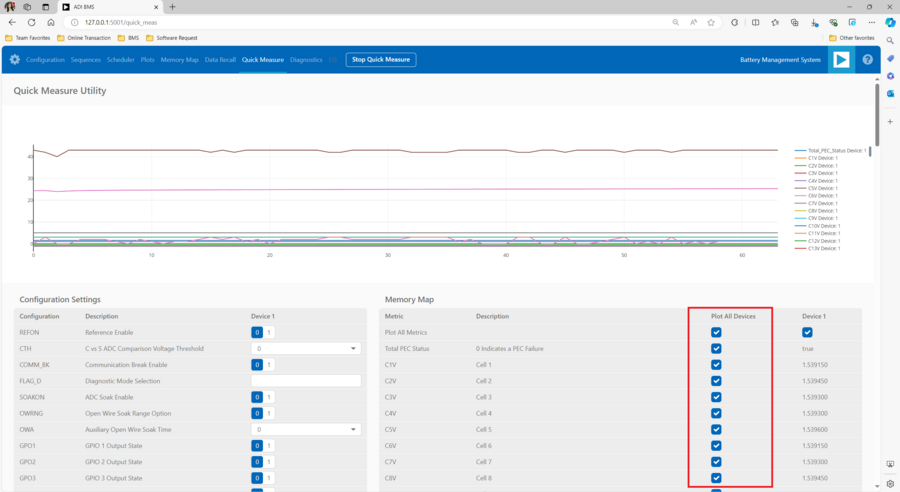The image size is (900, 492).
Task: Toggle the Total PEC Status plot checkbox
Action: (x=716, y=348)
